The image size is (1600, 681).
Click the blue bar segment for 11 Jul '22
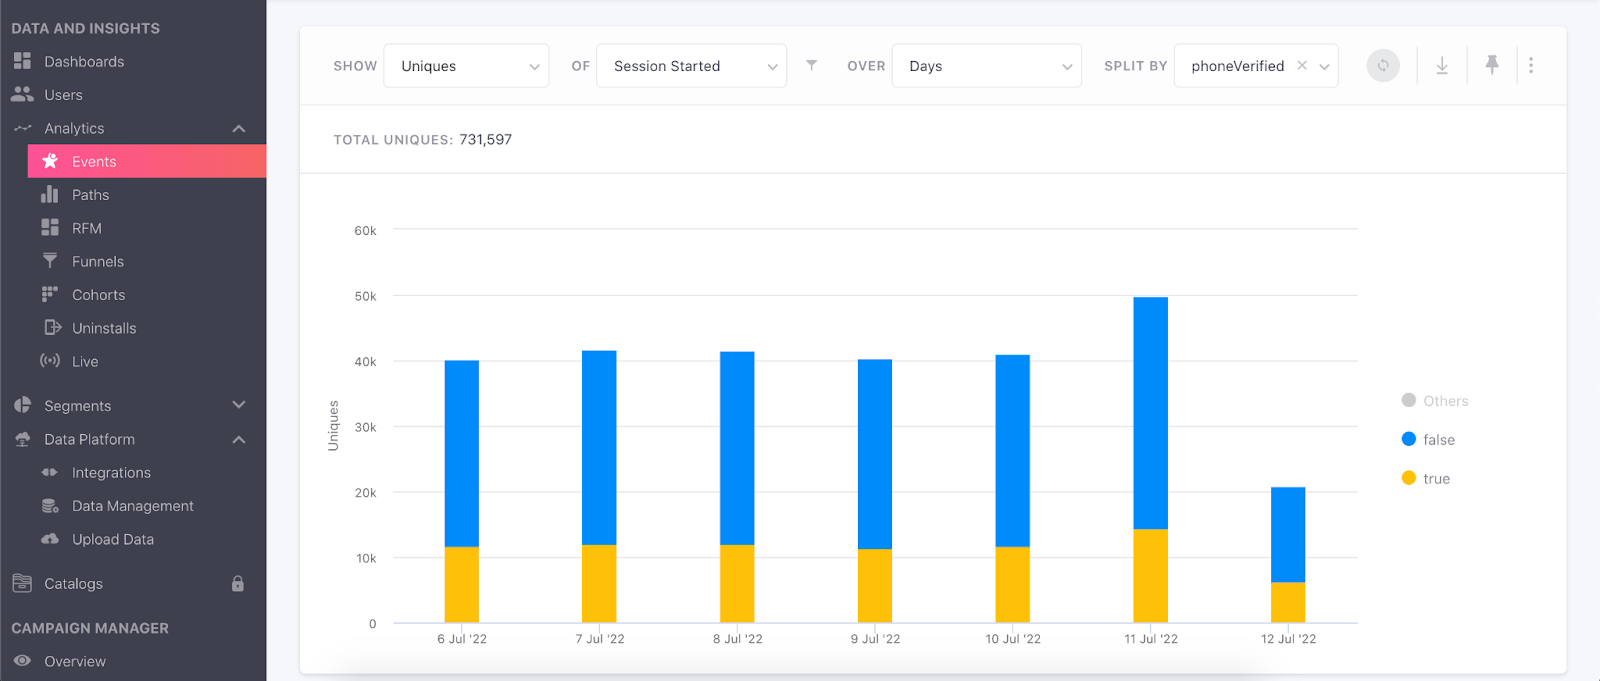point(1150,412)
